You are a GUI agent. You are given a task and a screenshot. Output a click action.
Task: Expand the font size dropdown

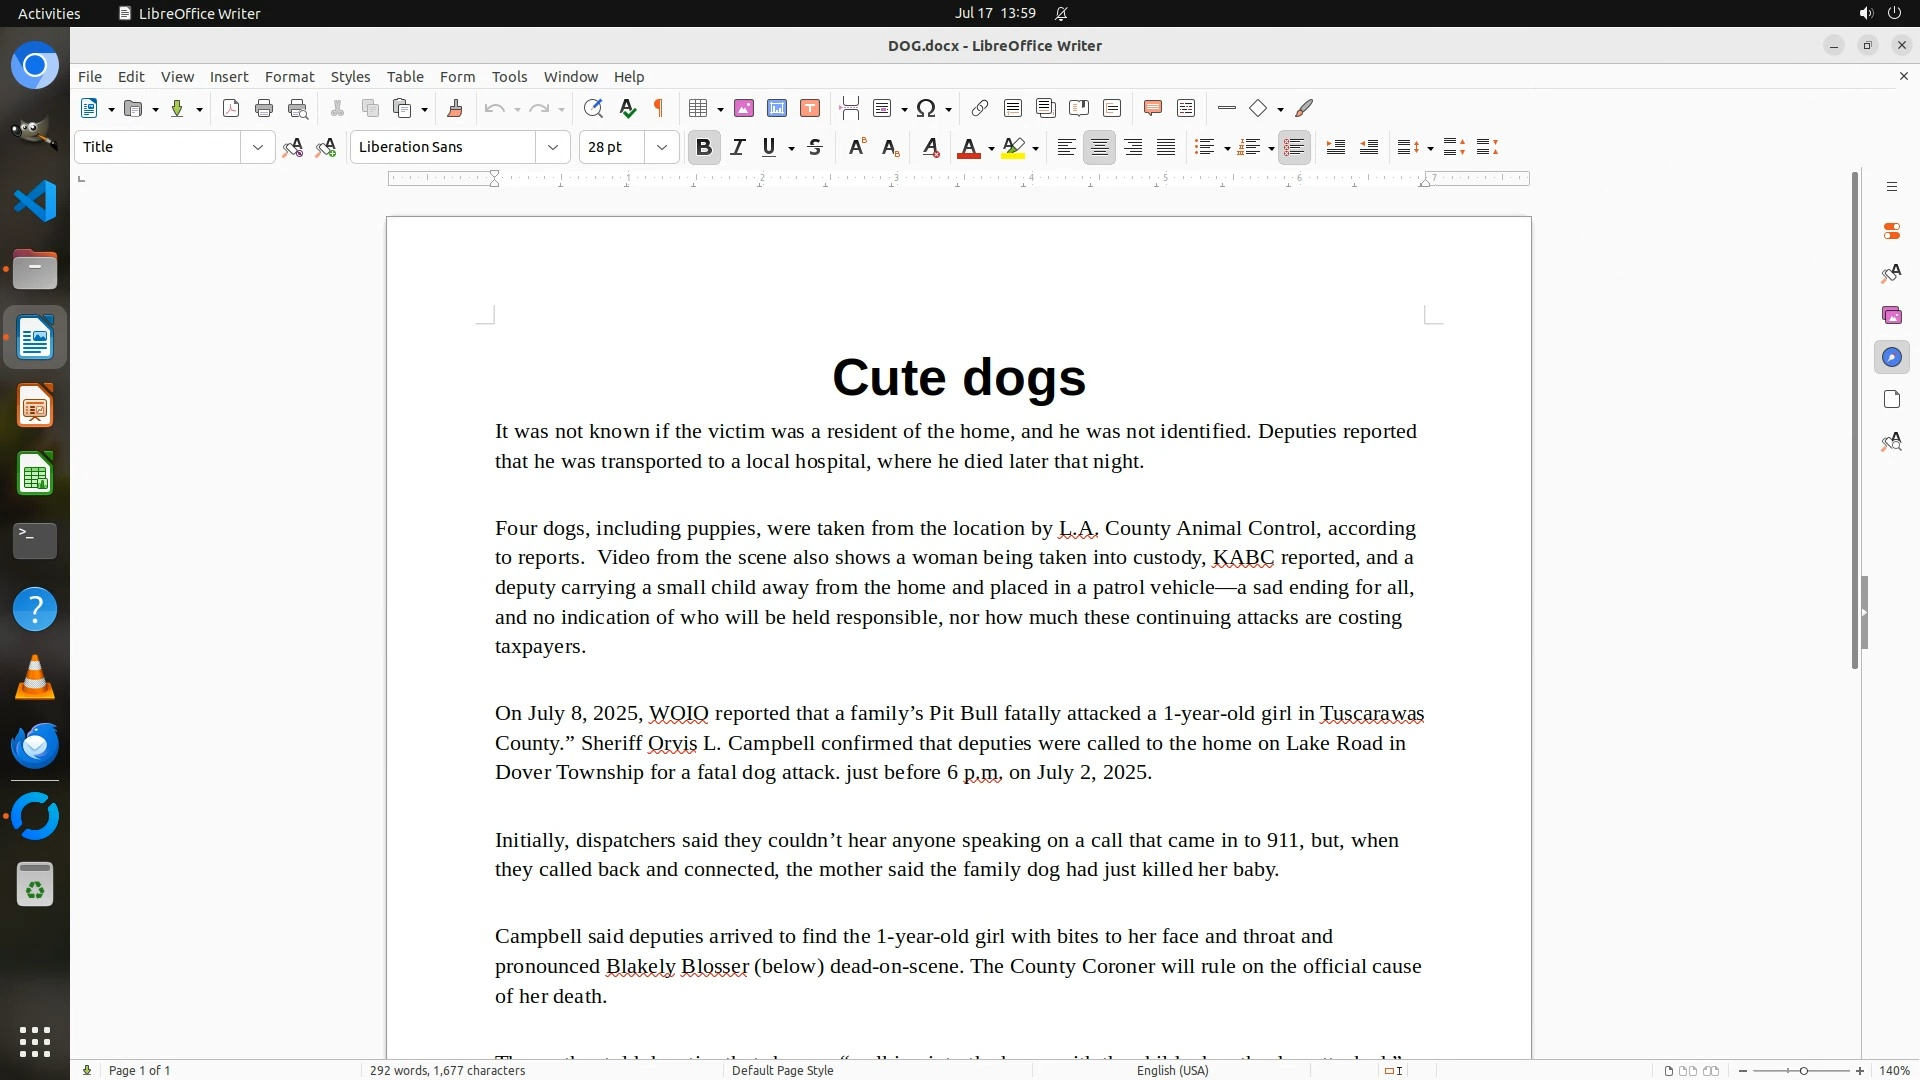662,148
